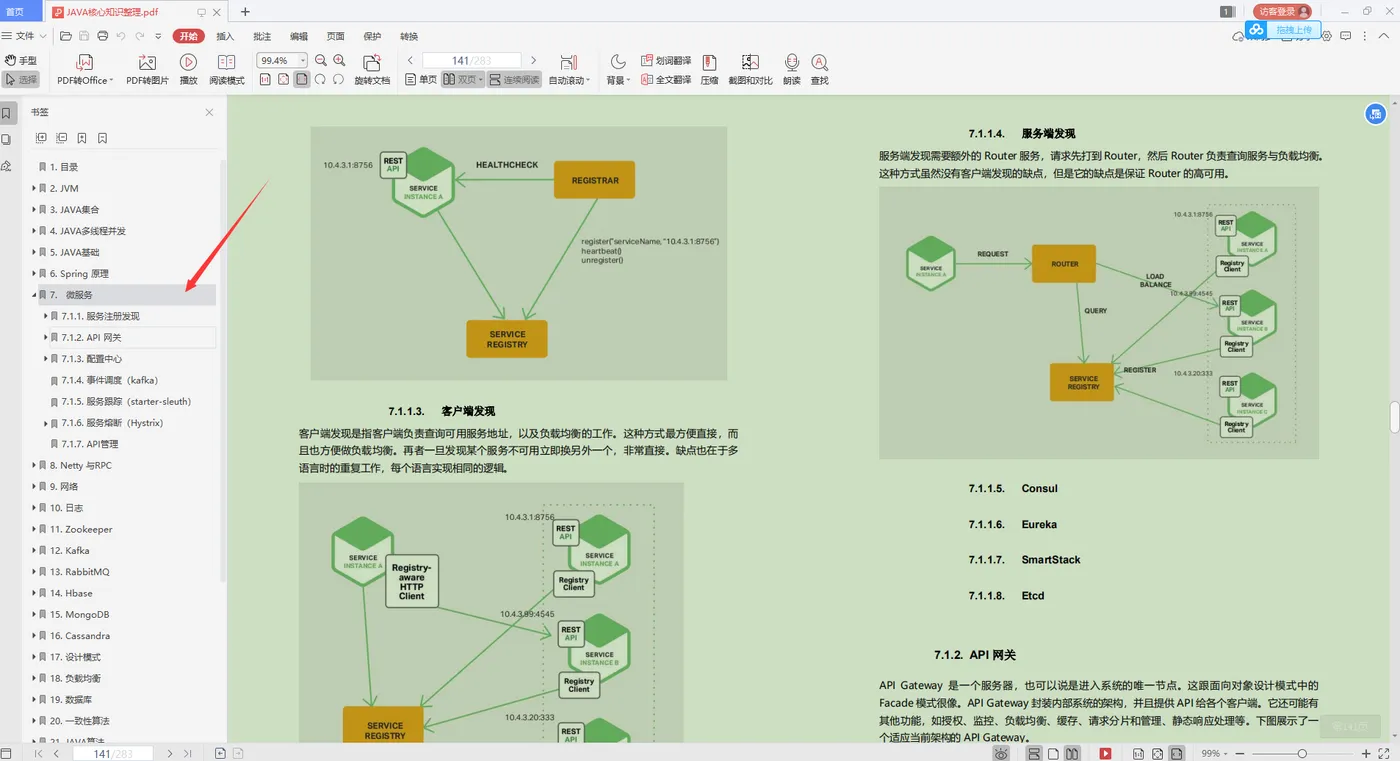Expand the 4. JAVA多线程并发 bookmark

point(33,231)
